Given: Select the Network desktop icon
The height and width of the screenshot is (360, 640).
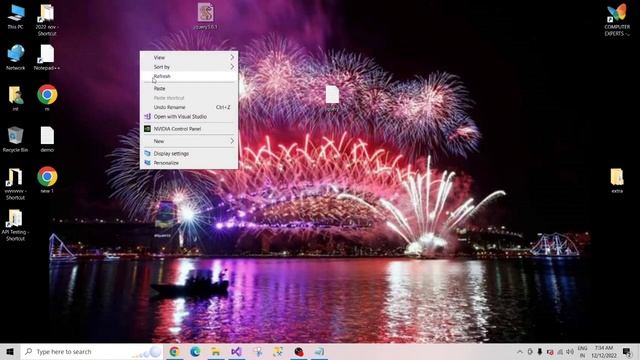Looking at the screenshot, I should [x=16, y=54].
